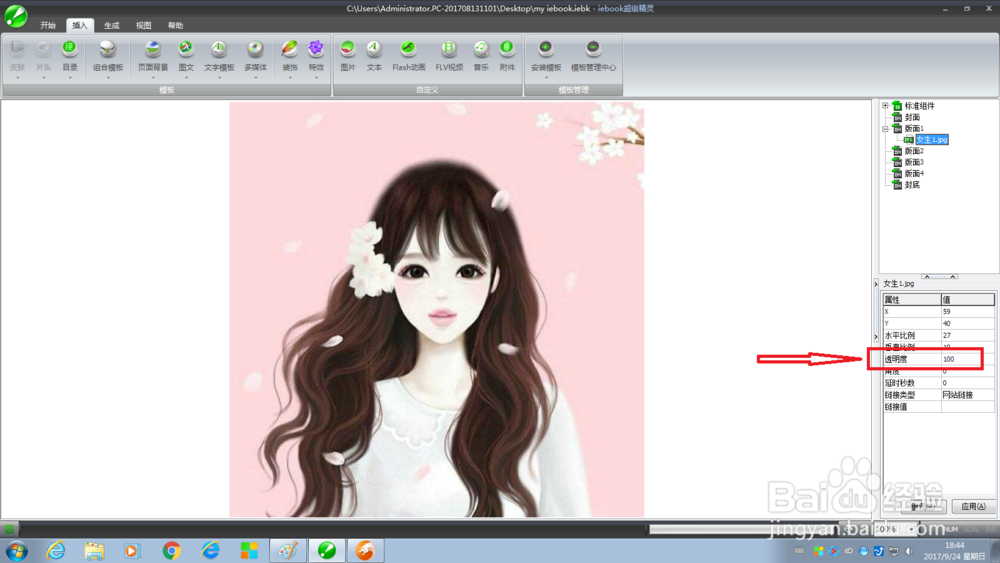Expand the 装饰 dropdown arrow

click(x=290, y=78)
